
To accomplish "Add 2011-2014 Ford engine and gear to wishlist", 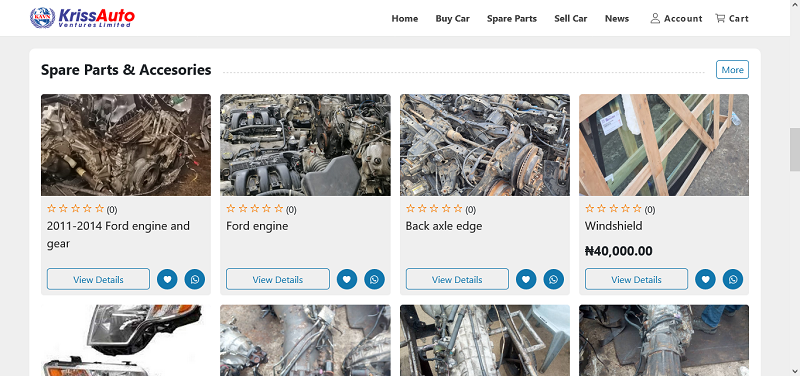I will pos(167,279).
